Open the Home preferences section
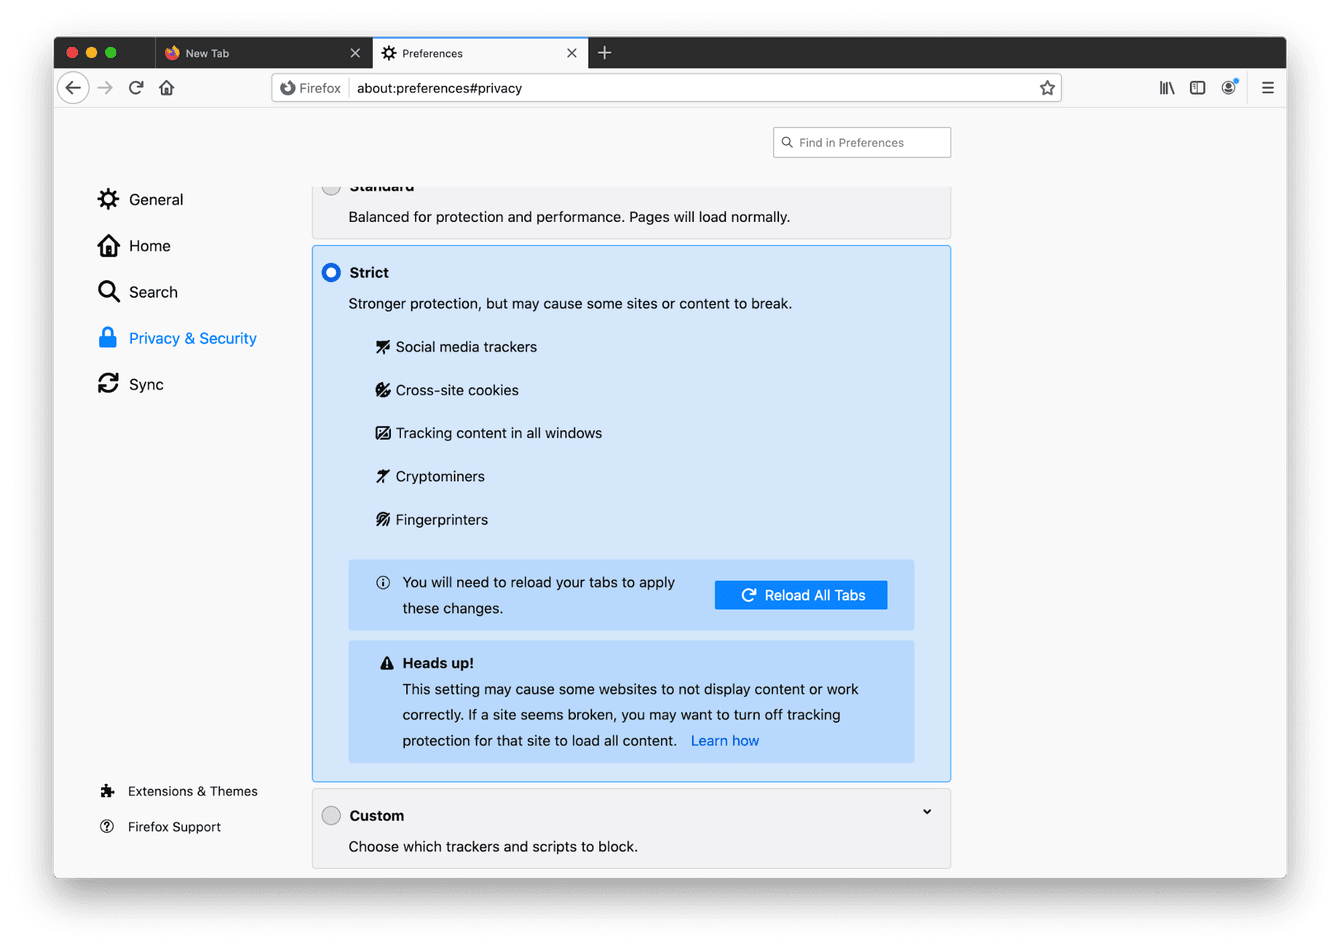This screenshot has height=950, width=1340. [150, 245]
